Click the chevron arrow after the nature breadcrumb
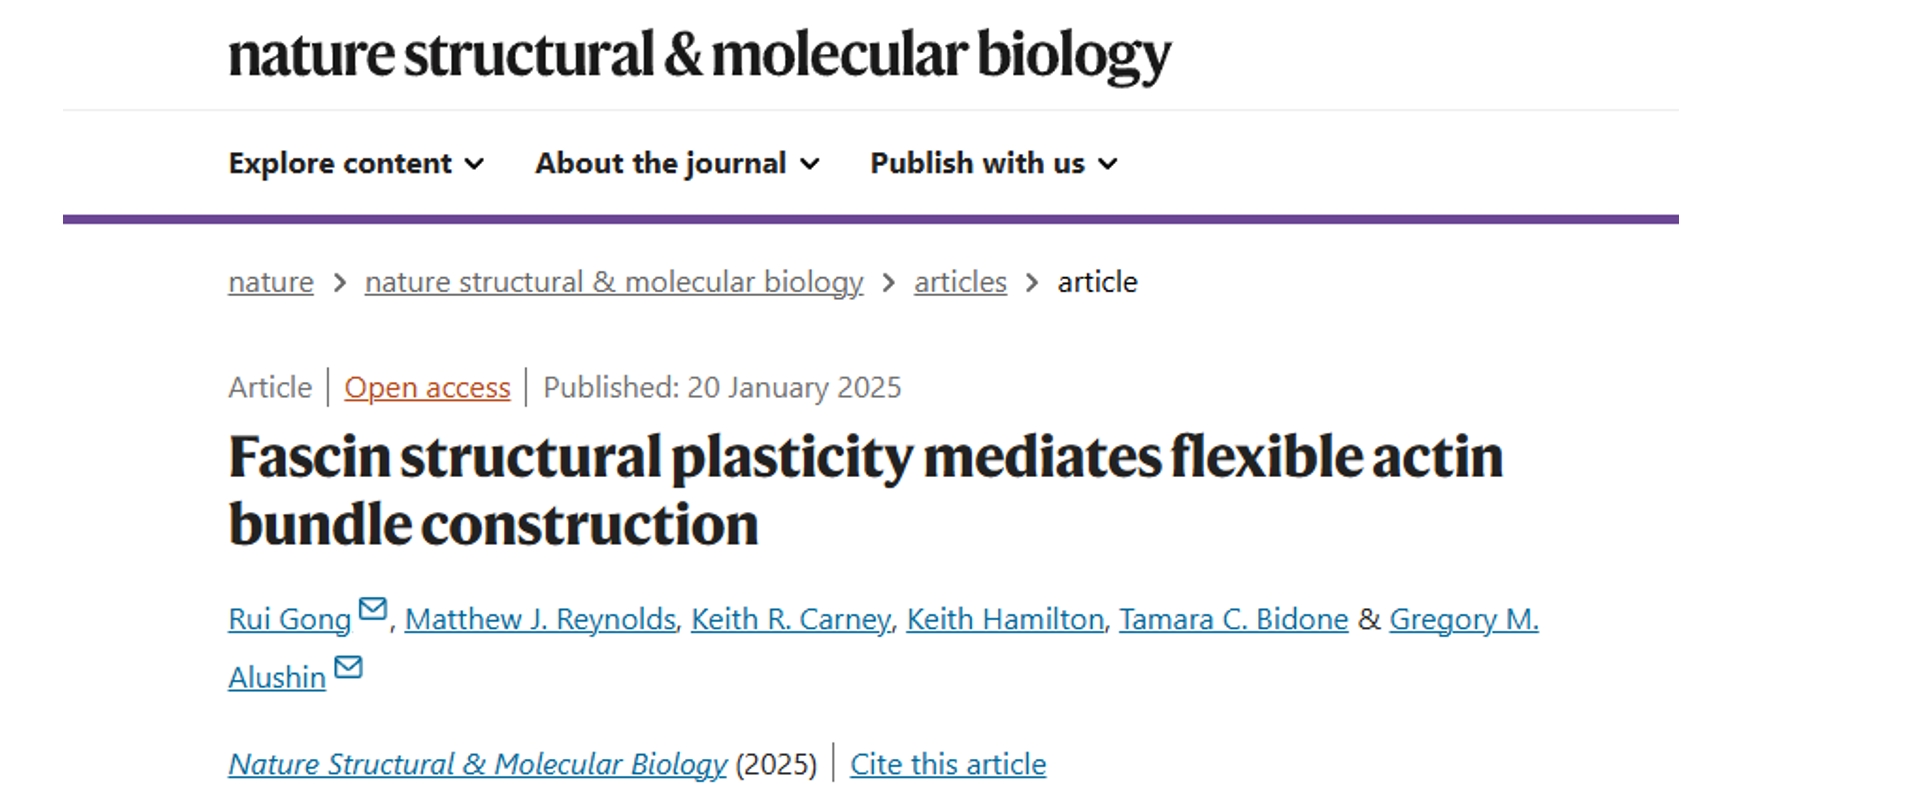This screenshot has height=805, width=1920. tap(339, 283)
